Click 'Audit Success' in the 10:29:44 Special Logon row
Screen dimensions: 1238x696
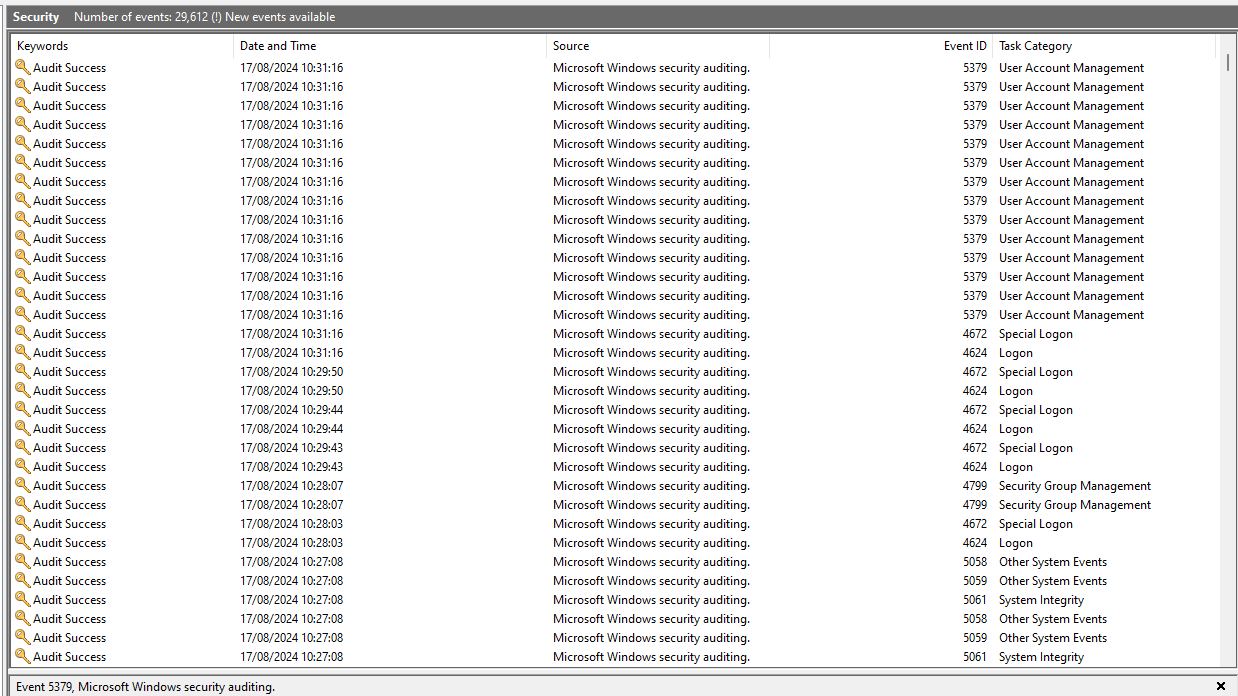pos(69,410)
